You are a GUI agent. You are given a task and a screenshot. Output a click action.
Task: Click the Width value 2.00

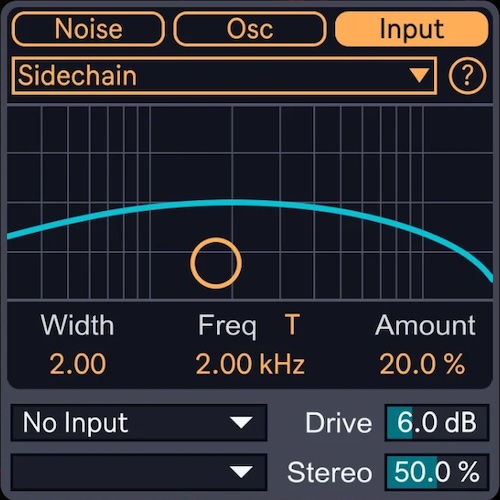click(x=78, y=364)
